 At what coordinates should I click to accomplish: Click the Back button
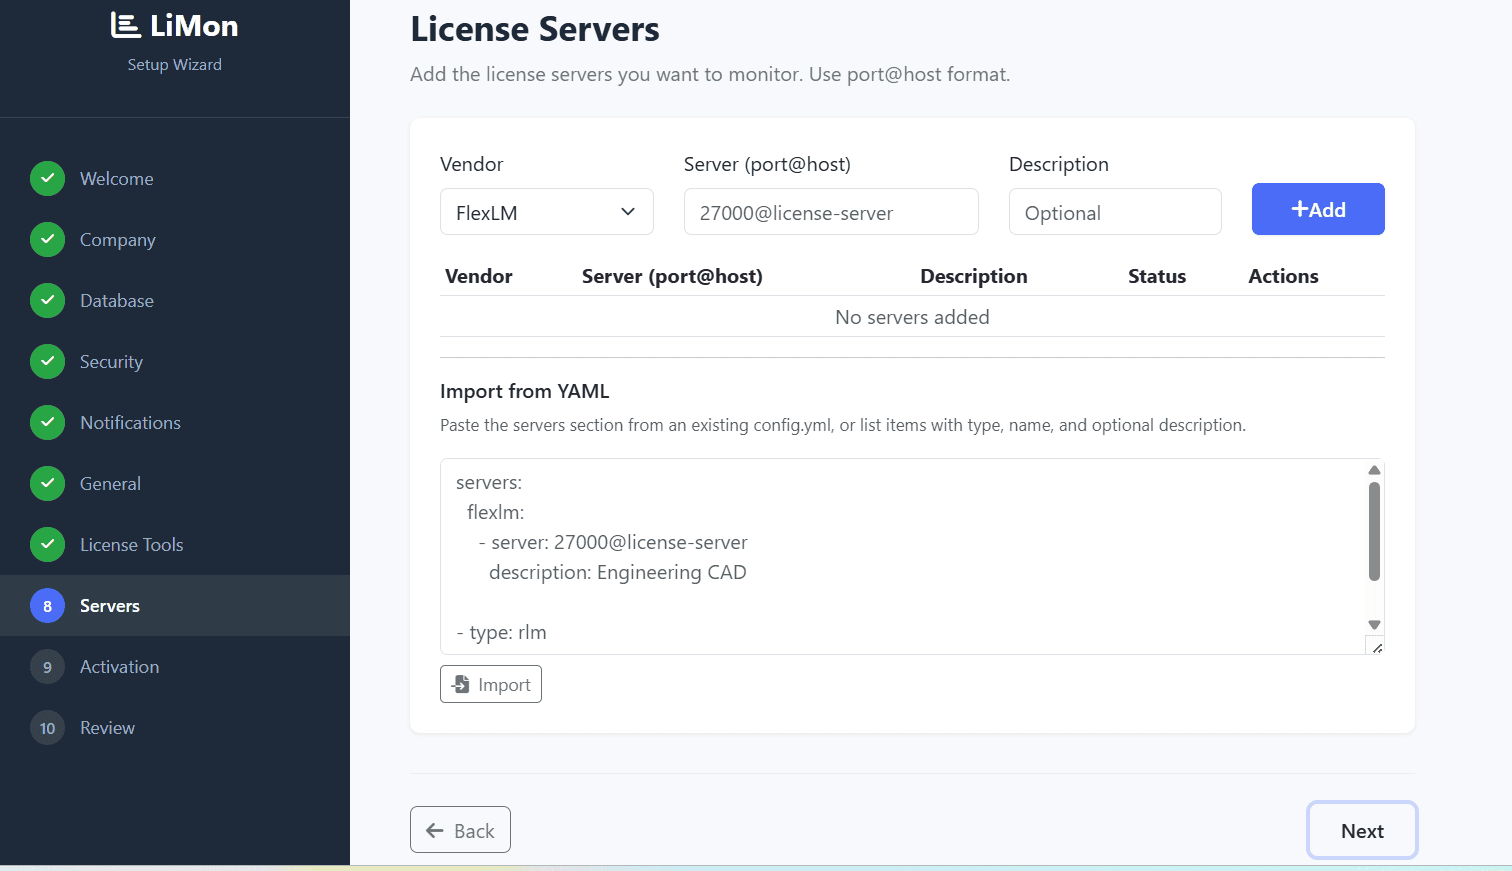click(460, 830)
